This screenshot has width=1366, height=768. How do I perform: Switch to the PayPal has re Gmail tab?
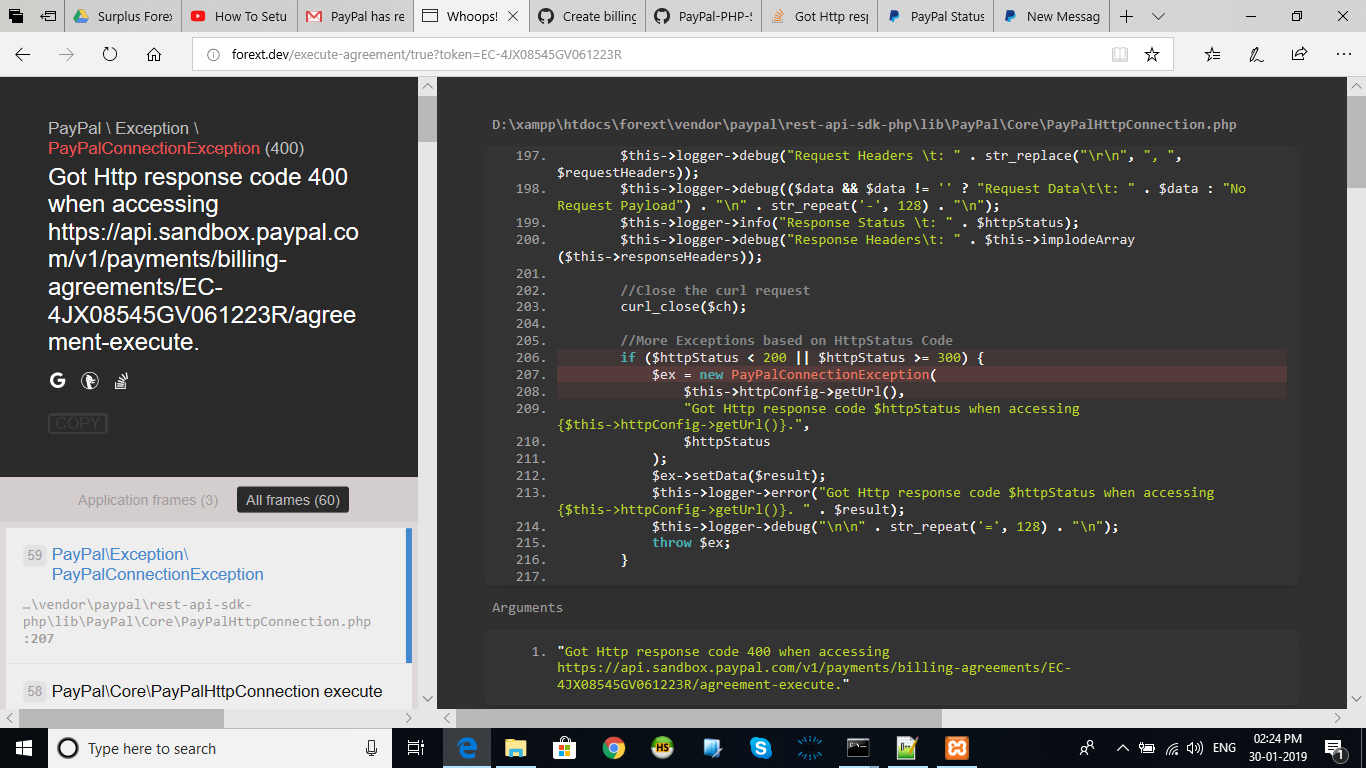(x=354, y=16)
